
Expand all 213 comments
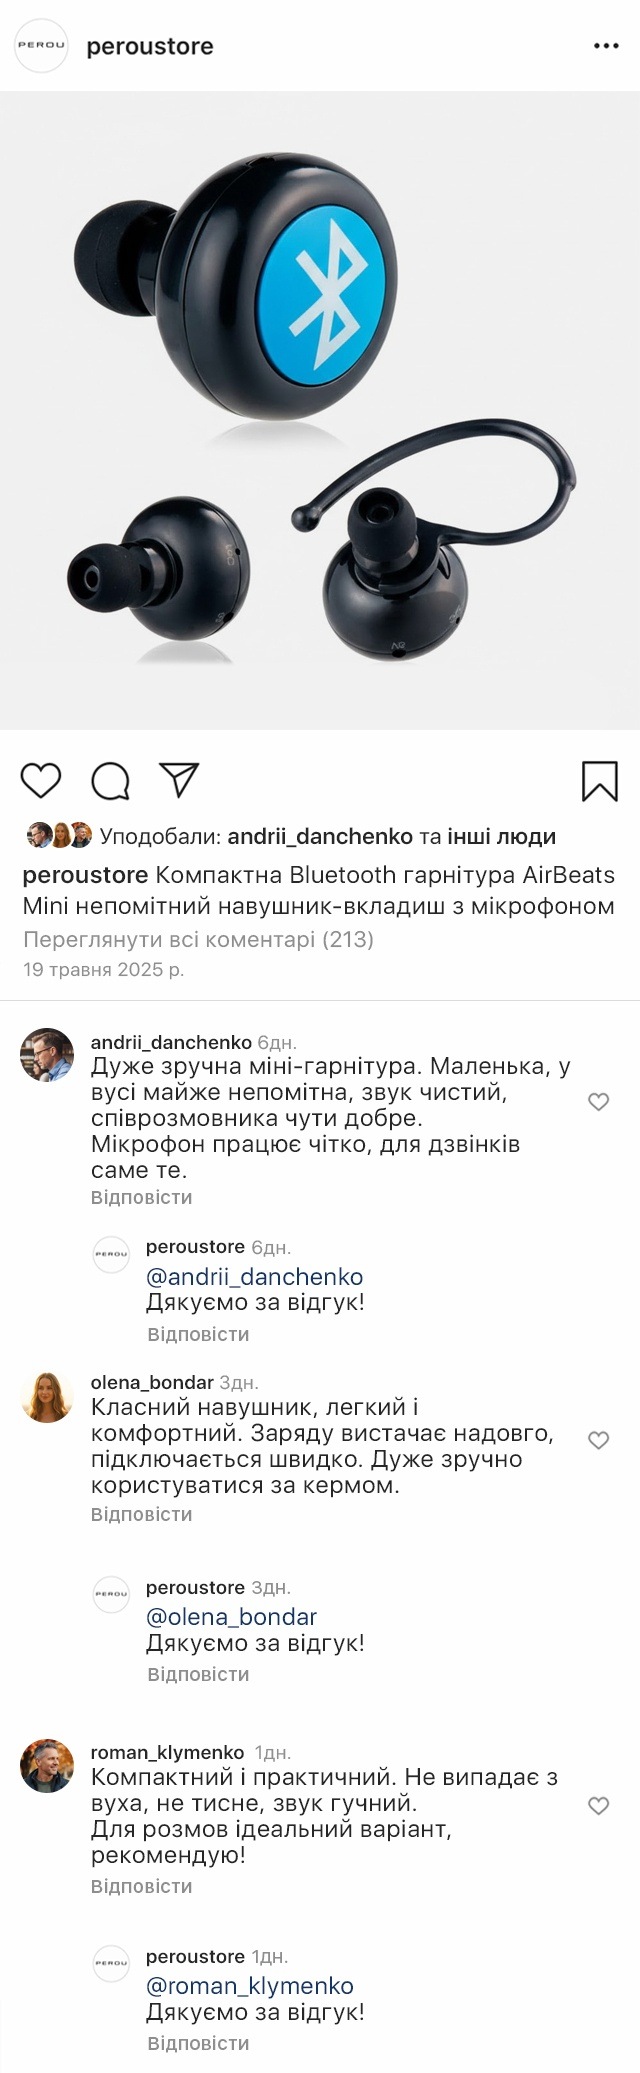[x=198, y=939]
